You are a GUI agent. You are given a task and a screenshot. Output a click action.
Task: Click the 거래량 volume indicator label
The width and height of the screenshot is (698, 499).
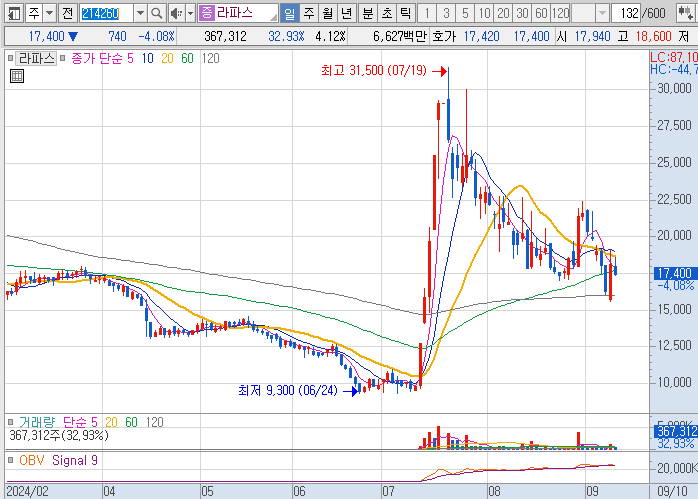pos(37,422)
